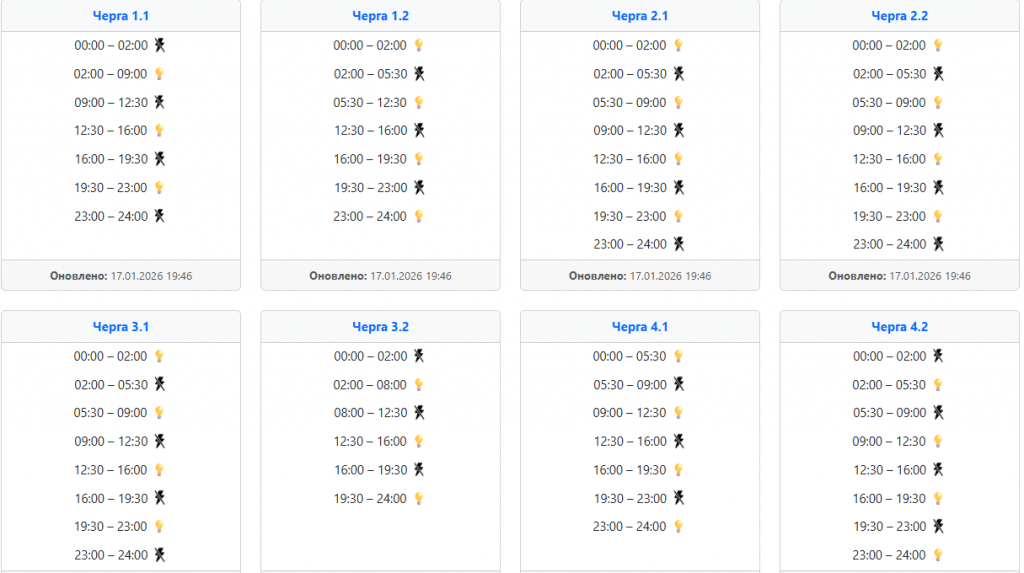
Task: Click light bulb icon for 02:00 – 09:00 in Черга 1.1
Action: [x=159, y=74]
